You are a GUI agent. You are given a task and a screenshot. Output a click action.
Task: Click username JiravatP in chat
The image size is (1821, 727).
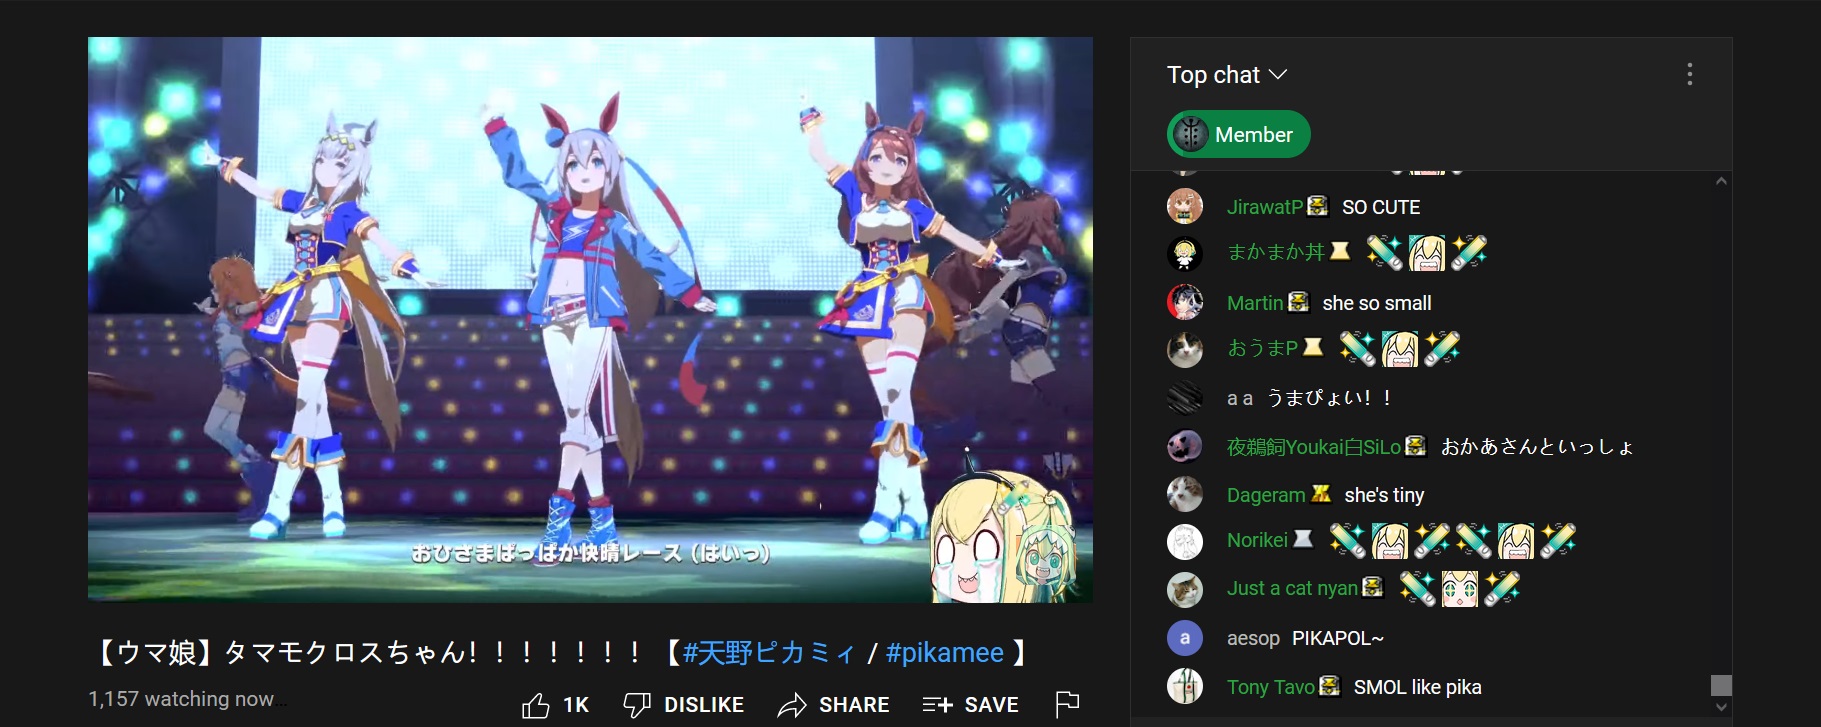click(x=1265, y=207)
